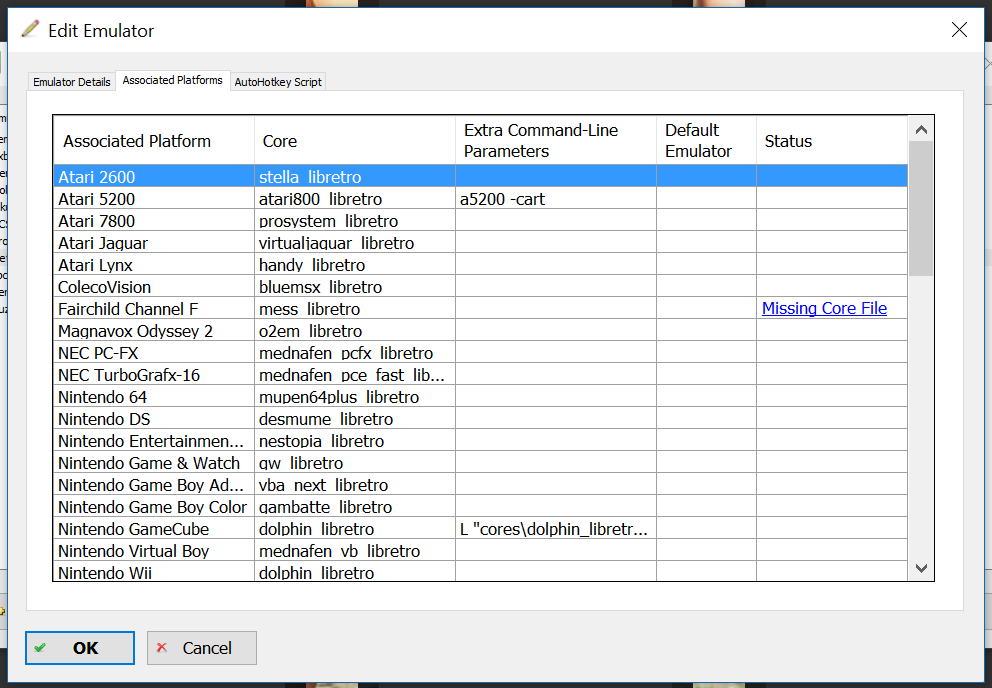Click the scroll down arrow in the platforms table
Image resolution: width=992 pixels, height=688 pixels.
(x=921, y=568)
